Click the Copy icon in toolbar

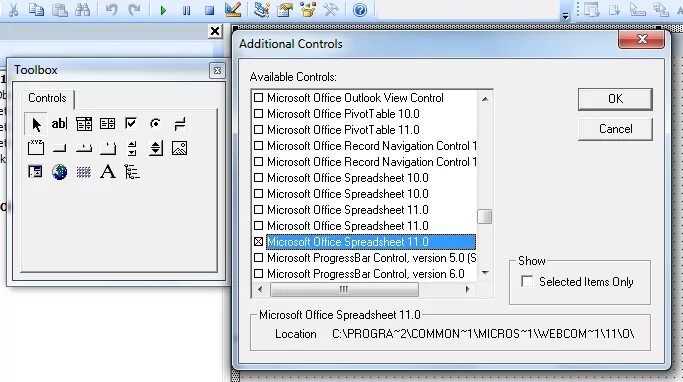point(36,9)
